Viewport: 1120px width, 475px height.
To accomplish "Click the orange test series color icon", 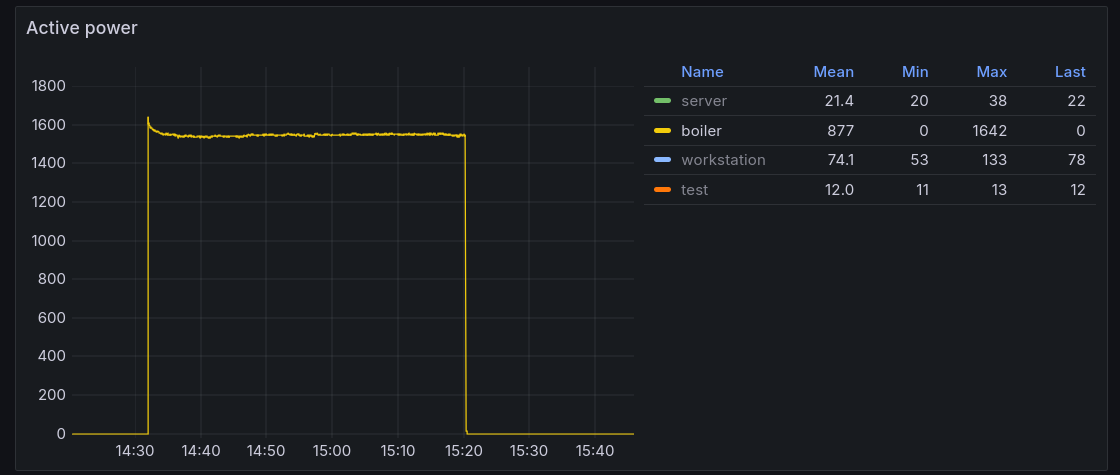I will [x=662, y=190].
